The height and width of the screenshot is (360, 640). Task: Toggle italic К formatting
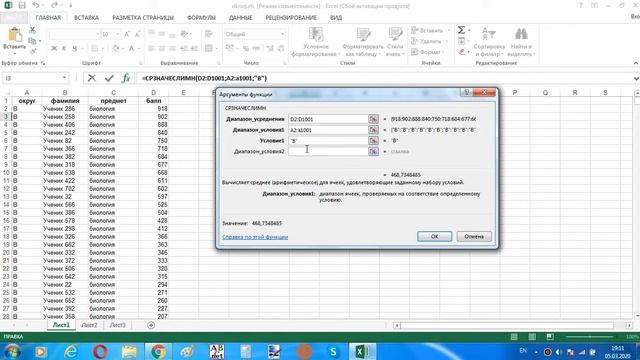coord(64,49)
